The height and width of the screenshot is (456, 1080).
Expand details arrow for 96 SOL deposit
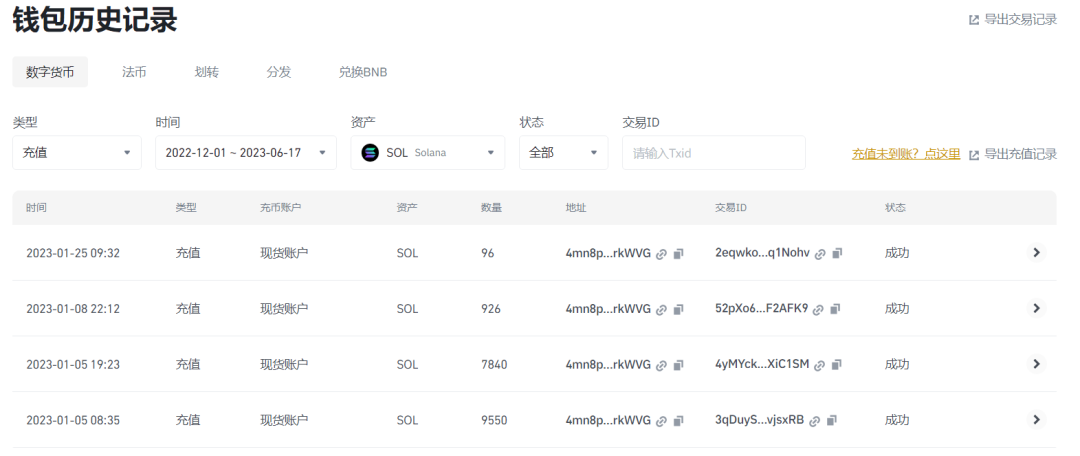click(x=1036, y=253)
